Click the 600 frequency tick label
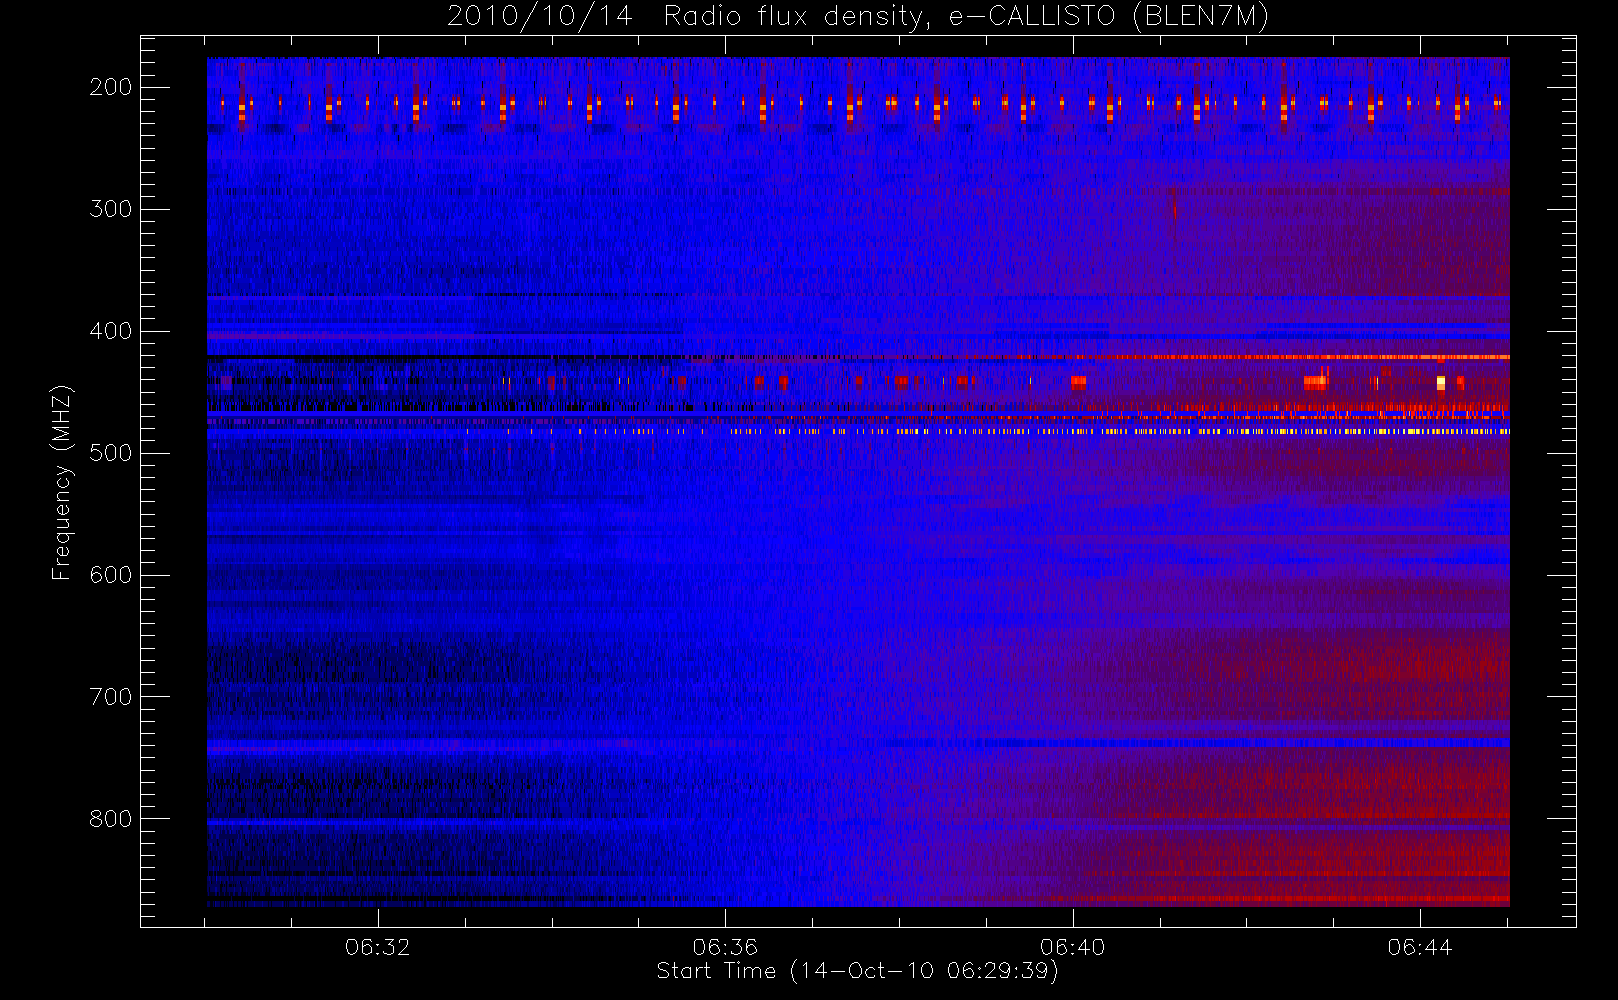Image resolution: width=1618 pixels, height=1000 pixels. [110, 575]
